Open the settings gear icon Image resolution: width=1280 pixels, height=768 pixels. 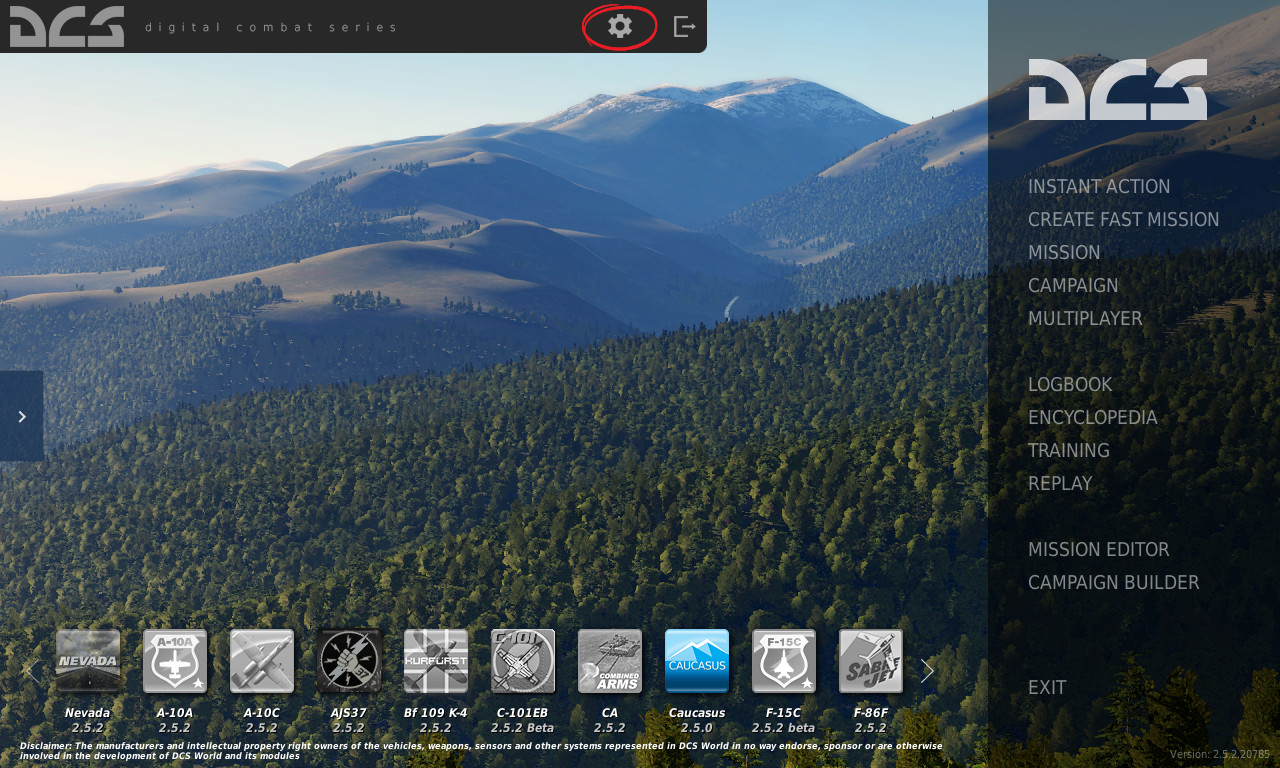[x=620, y=26]
